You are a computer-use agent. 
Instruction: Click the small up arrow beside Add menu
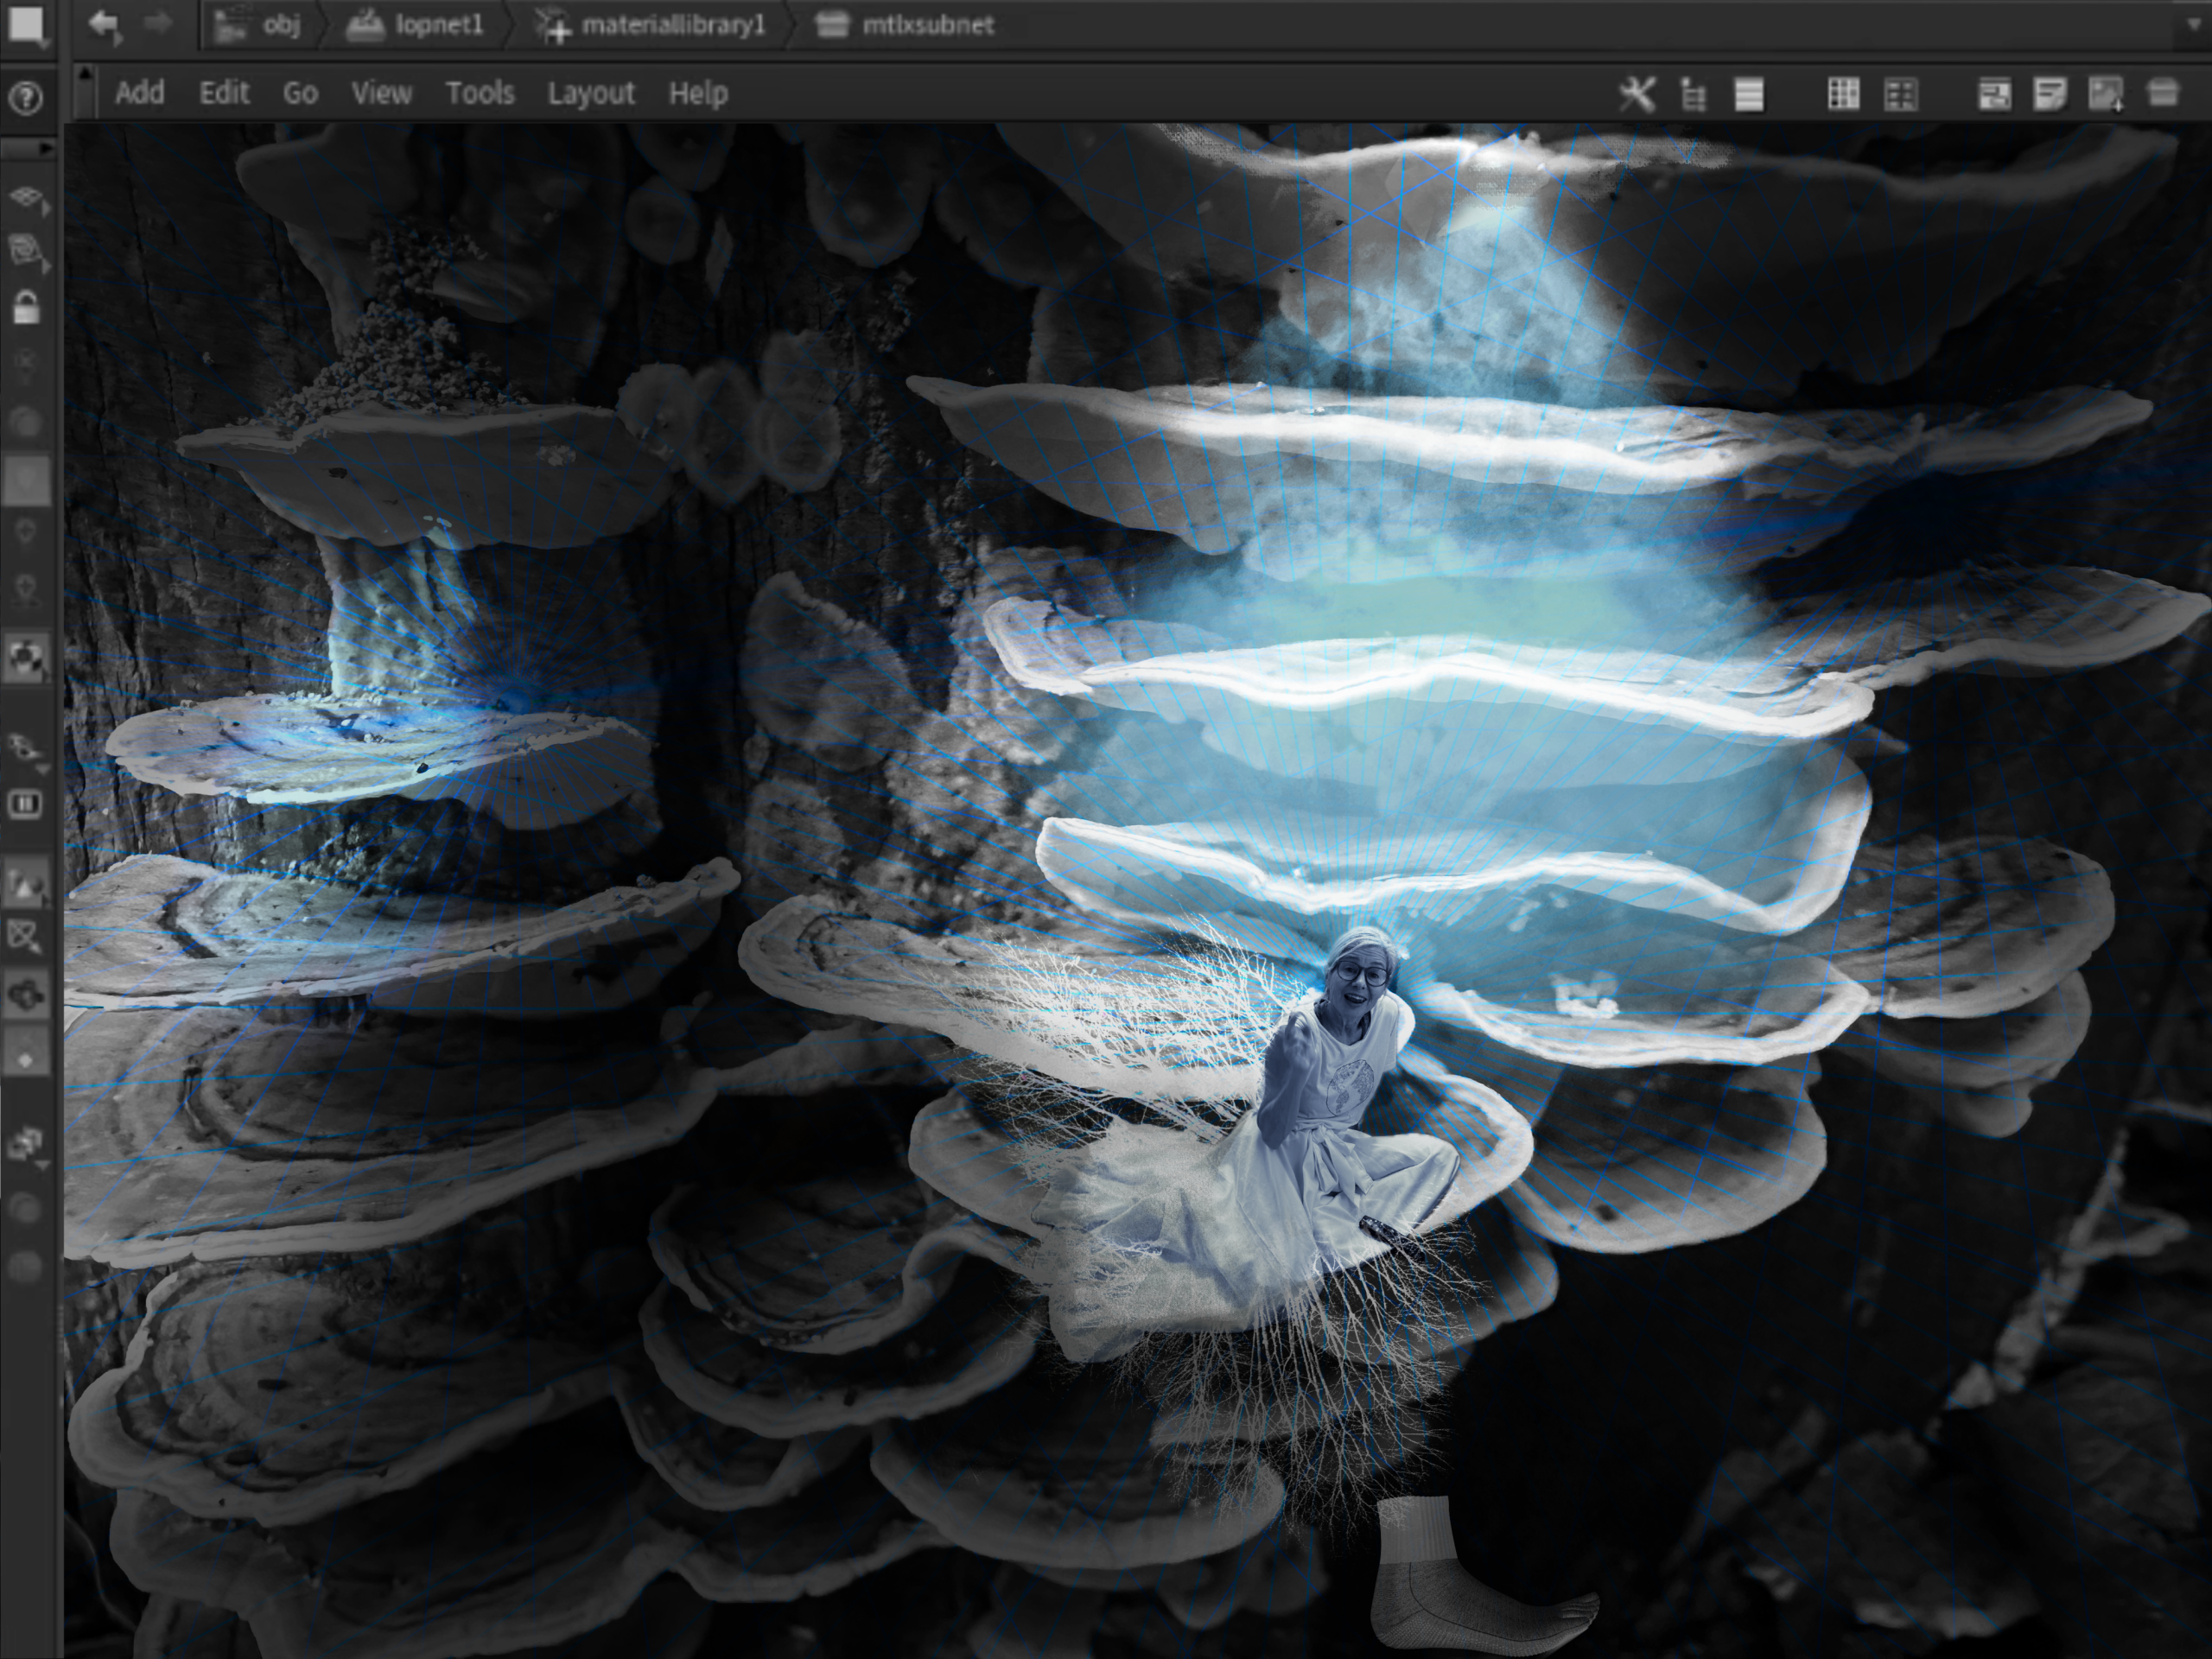pos(85,73)
